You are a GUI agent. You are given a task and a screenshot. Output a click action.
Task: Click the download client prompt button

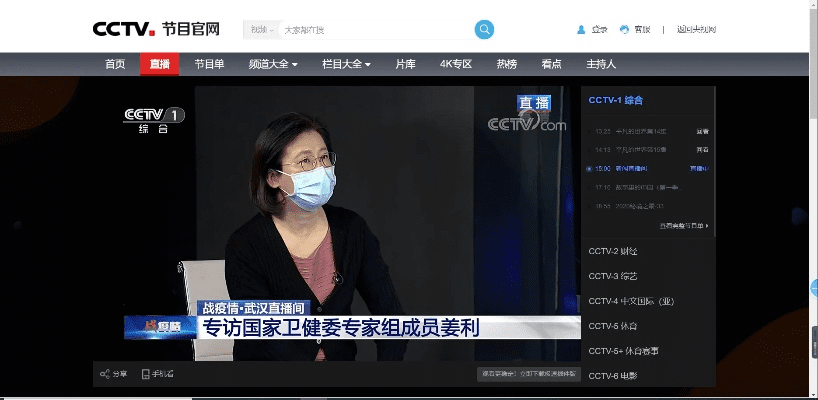click(528, 374)
